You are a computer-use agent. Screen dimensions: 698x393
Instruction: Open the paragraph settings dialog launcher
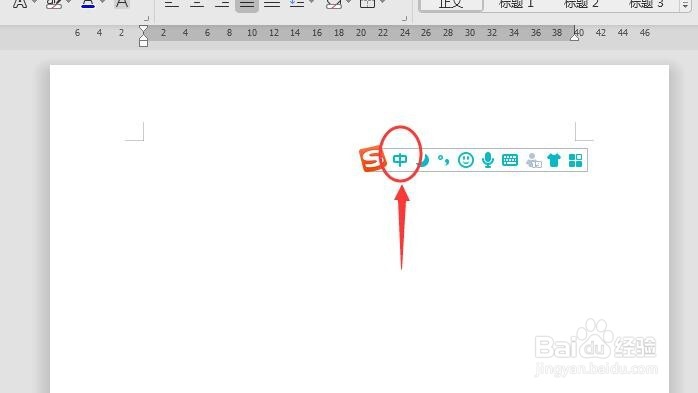404,18
